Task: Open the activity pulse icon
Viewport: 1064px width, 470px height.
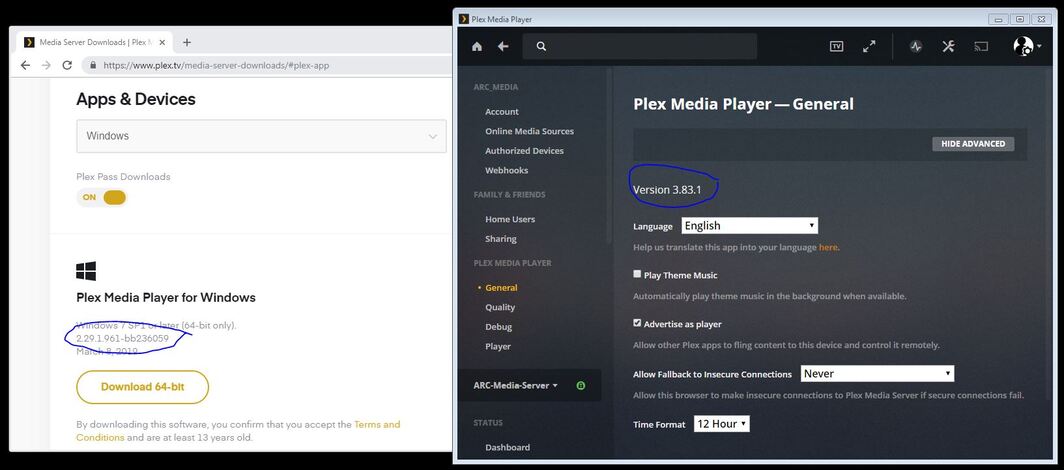Action: point(916,46)
